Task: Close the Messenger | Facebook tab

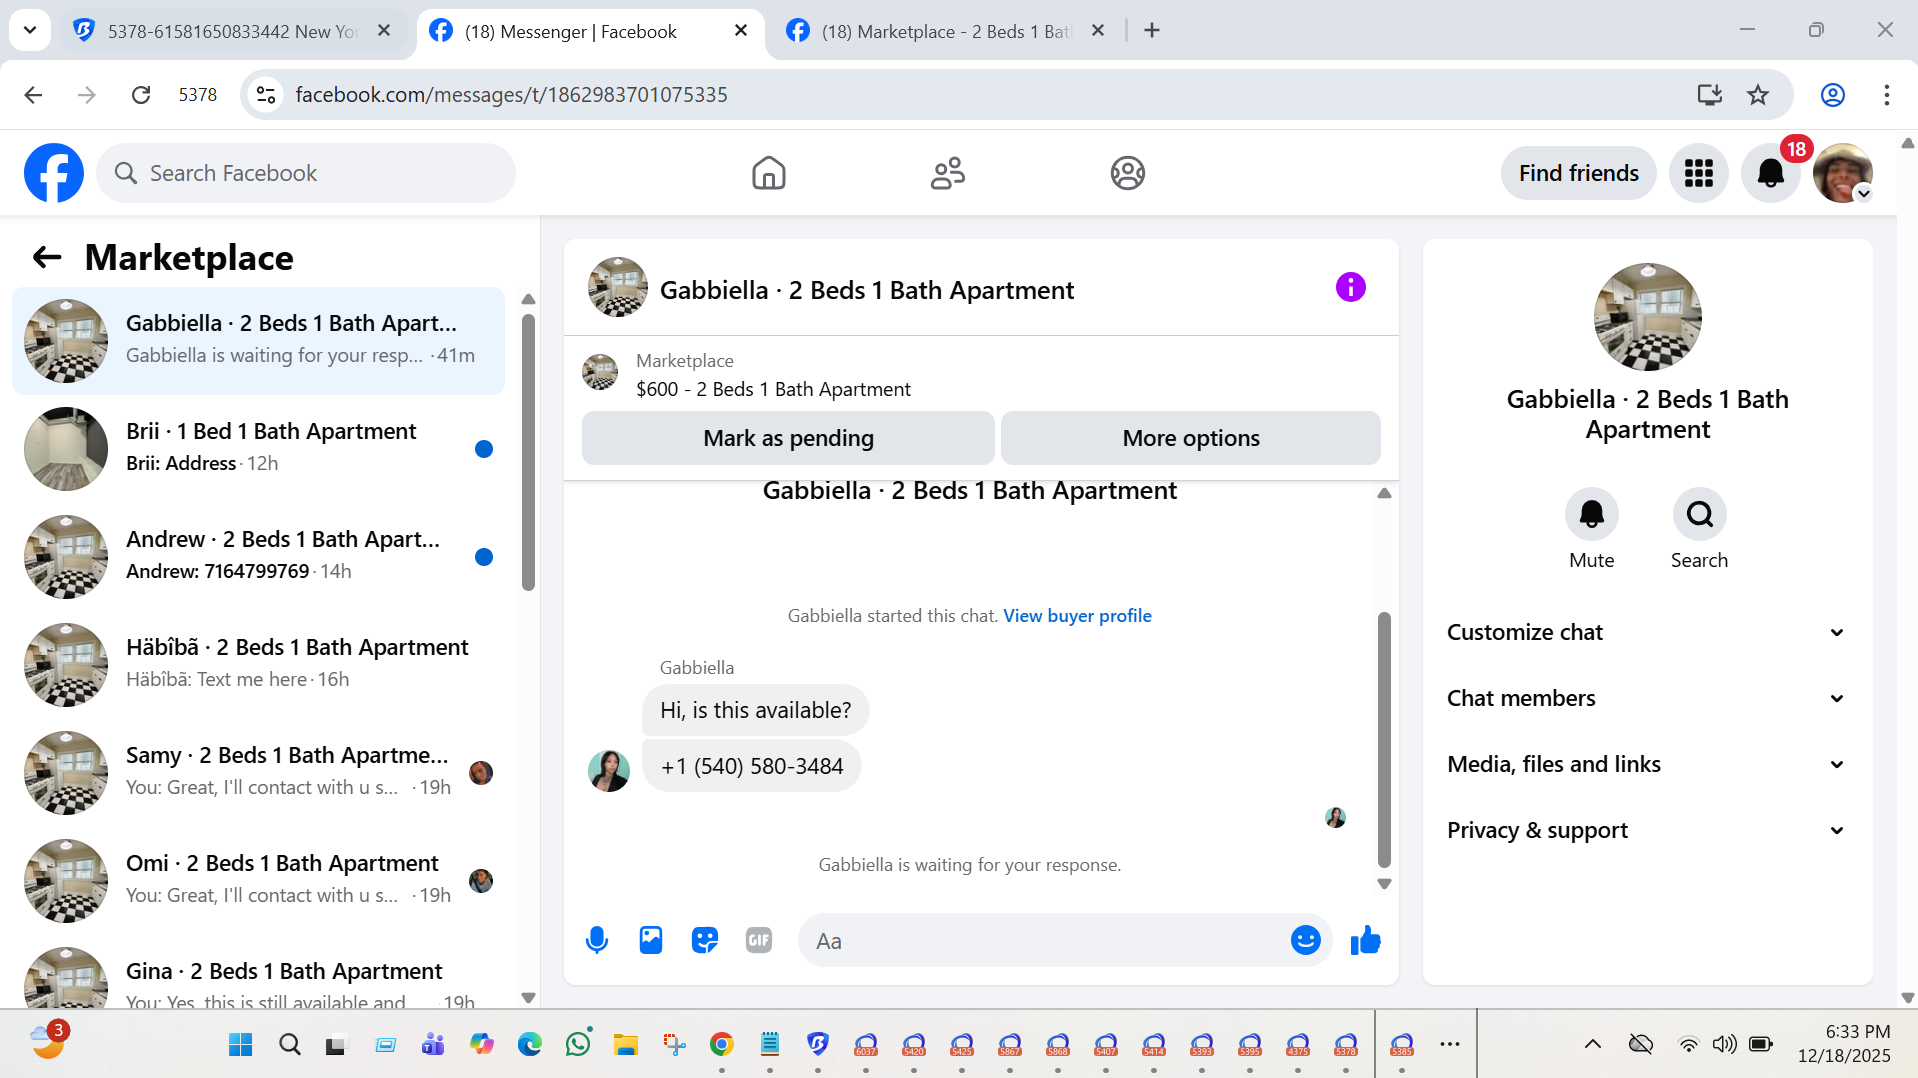Action: click(741, 30)
